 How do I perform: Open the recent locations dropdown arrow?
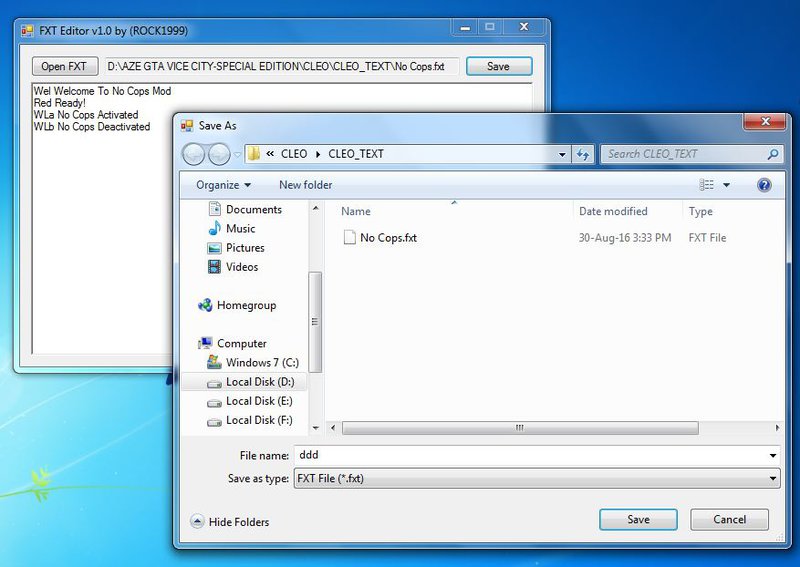coord(237,154)
